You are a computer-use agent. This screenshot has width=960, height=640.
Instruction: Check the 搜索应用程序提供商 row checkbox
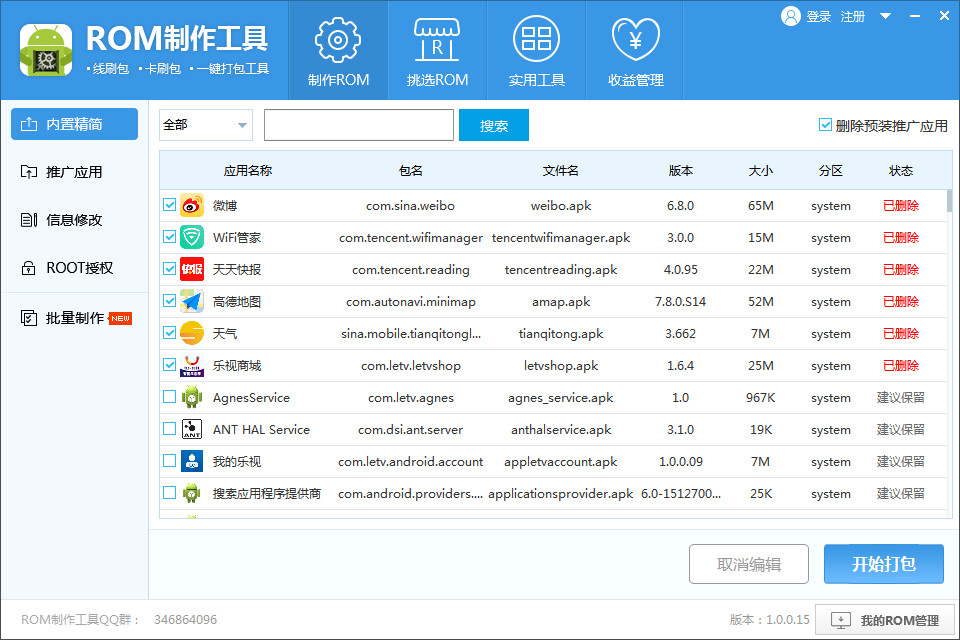coord(170,492)
